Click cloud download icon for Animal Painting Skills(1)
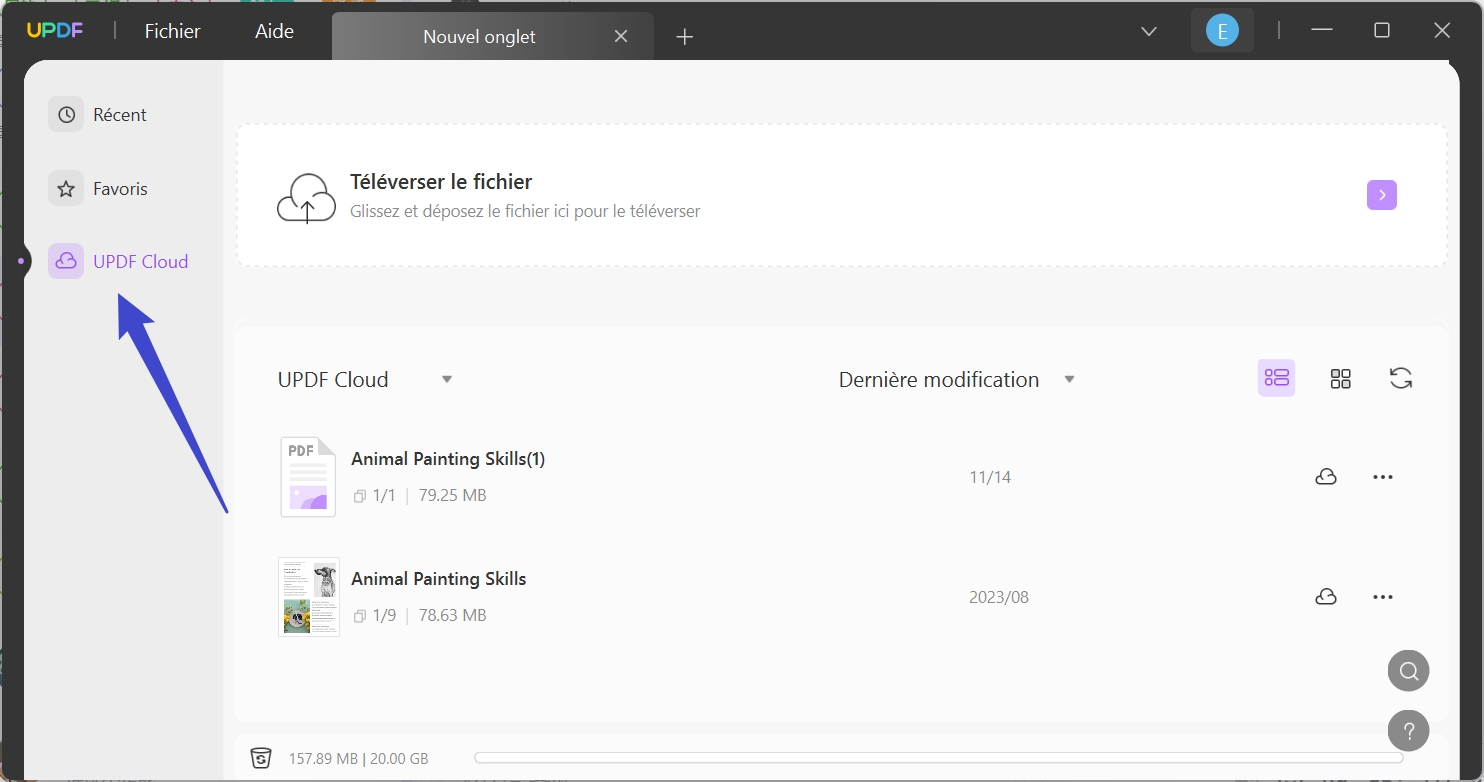This screenshot has width=1484, height=782. tap(1326, 477)
